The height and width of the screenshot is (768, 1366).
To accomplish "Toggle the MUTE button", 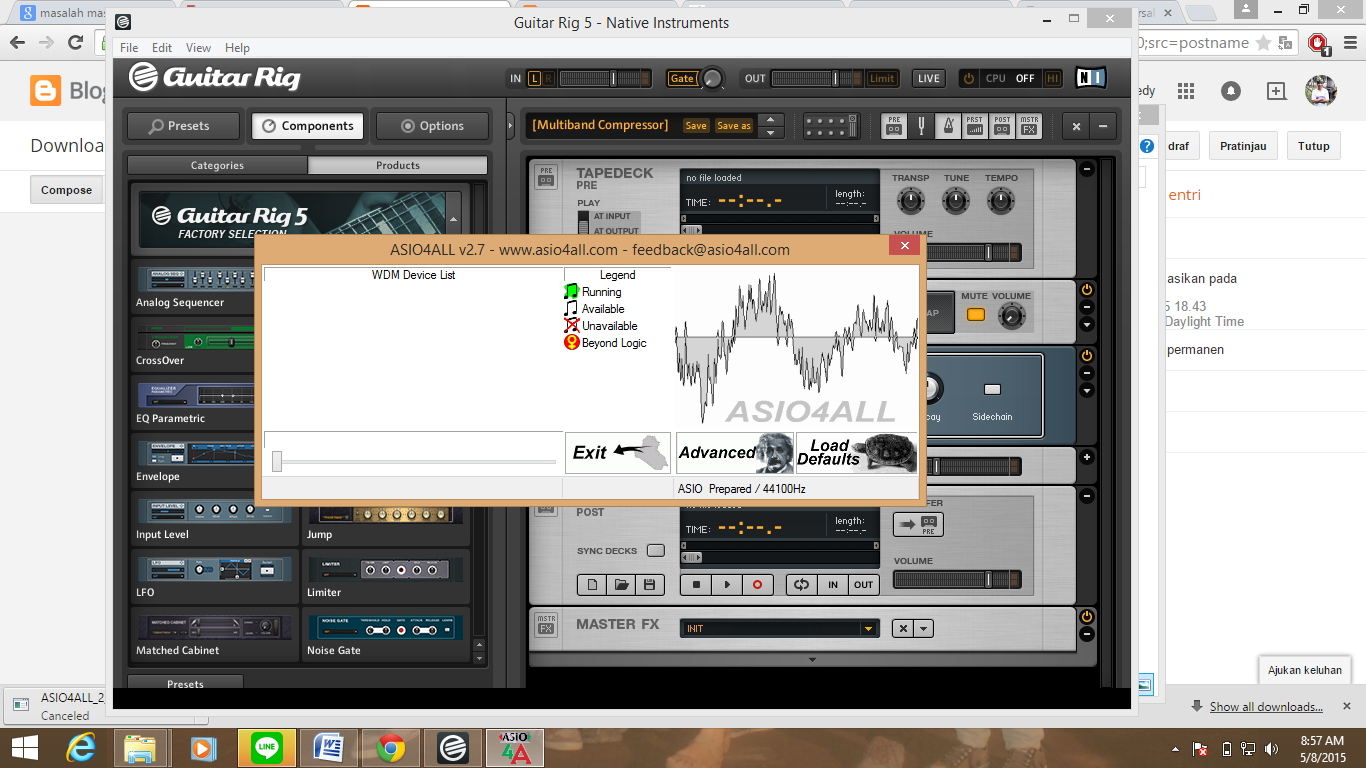I will [975, 315].
